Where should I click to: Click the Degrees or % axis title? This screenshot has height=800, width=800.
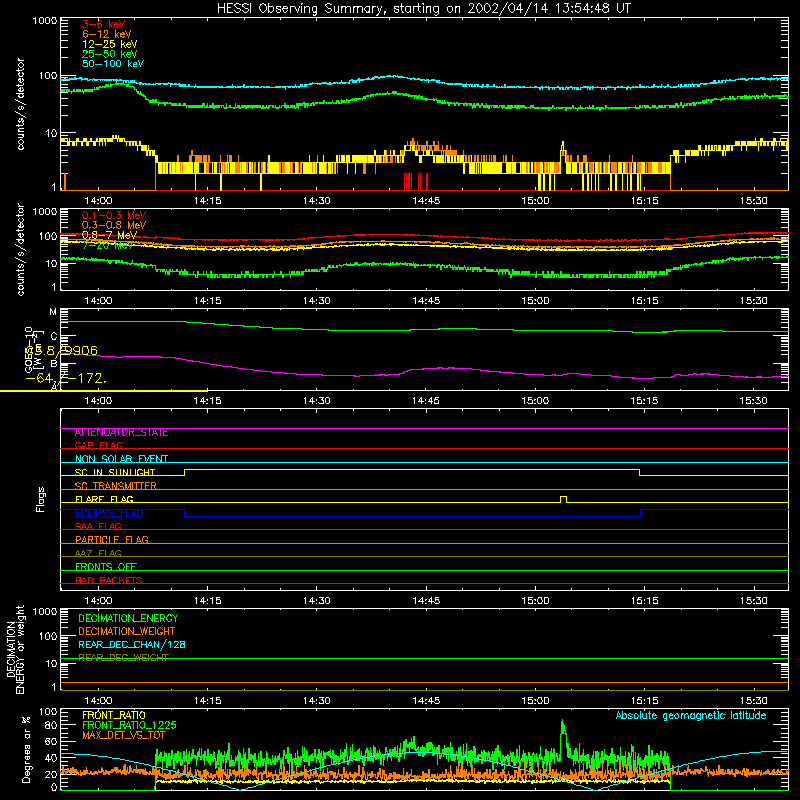pyautogui.click(x=26, y=749)
